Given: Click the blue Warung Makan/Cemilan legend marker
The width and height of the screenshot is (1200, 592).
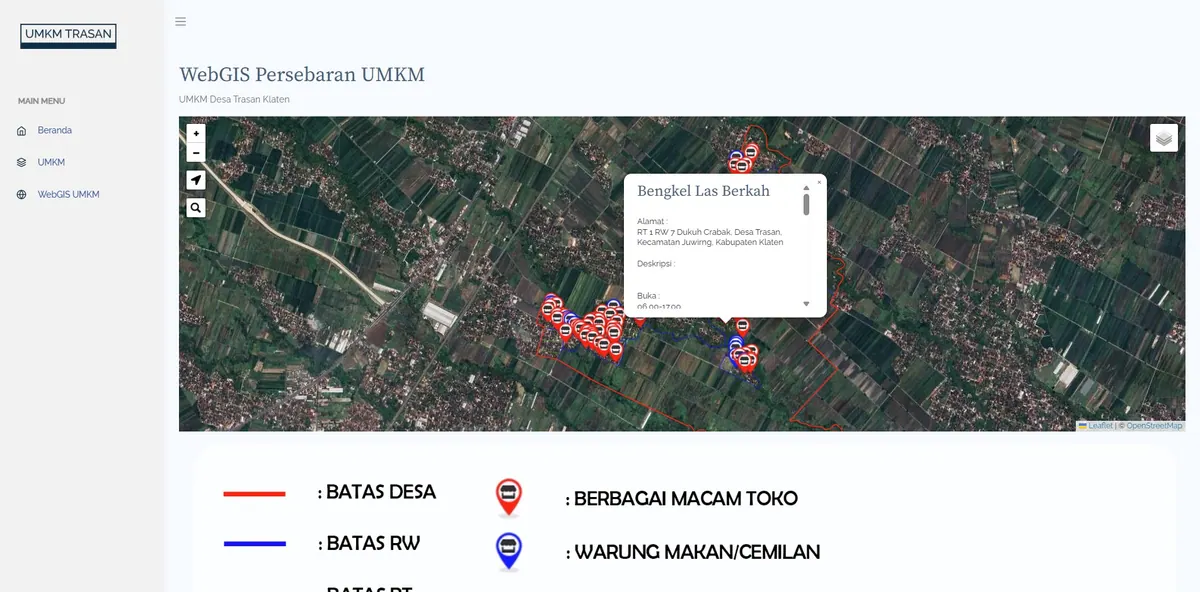Looking at the screenshot, I should tap(509, 551).
